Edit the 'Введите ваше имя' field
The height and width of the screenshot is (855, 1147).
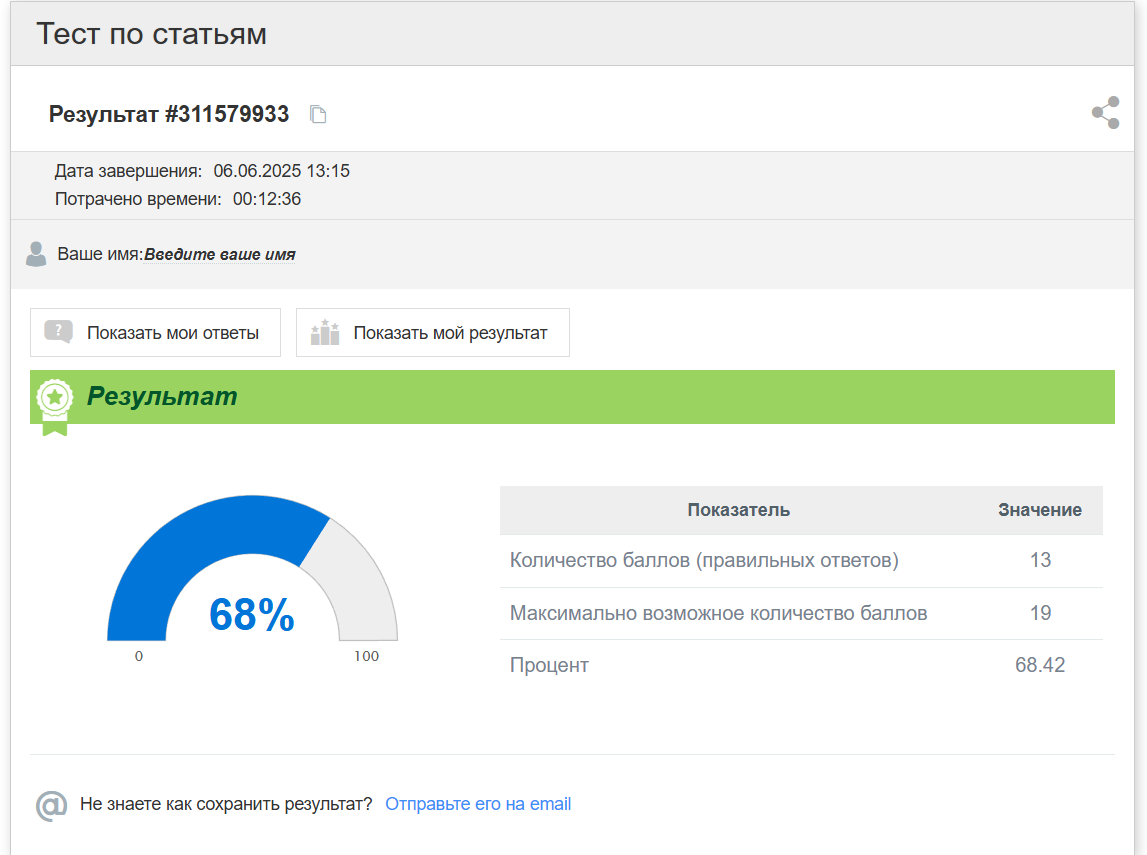tap(219, 255)
